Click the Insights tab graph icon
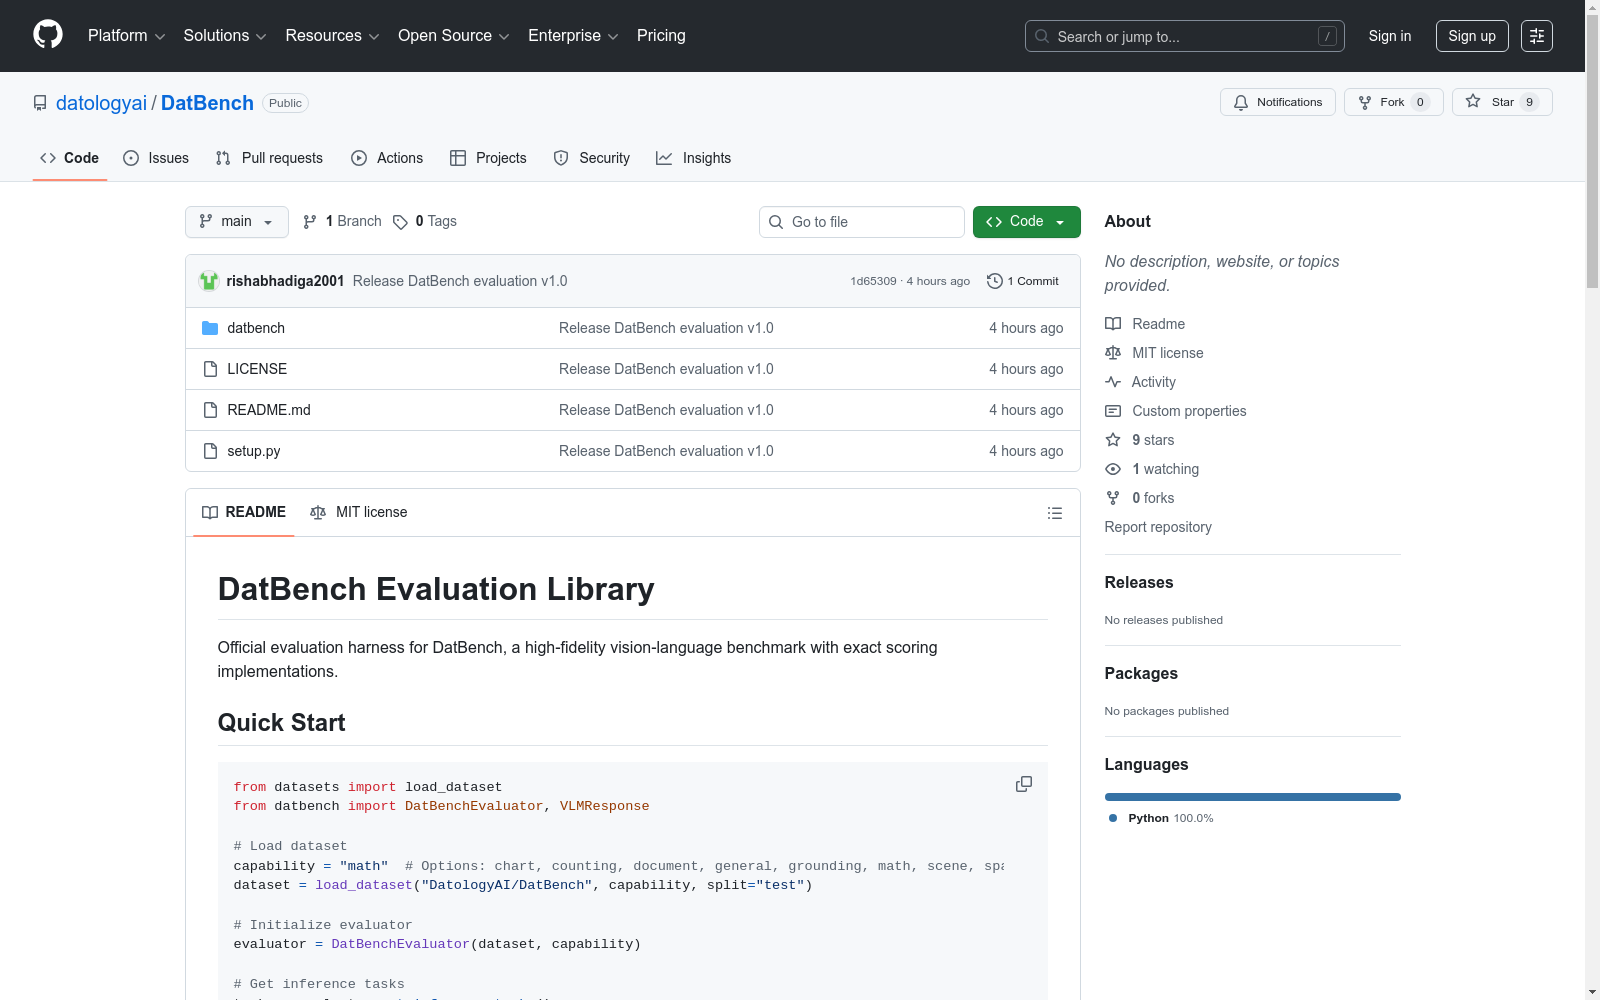1600x1000 pixels. [x=664, y=158]
